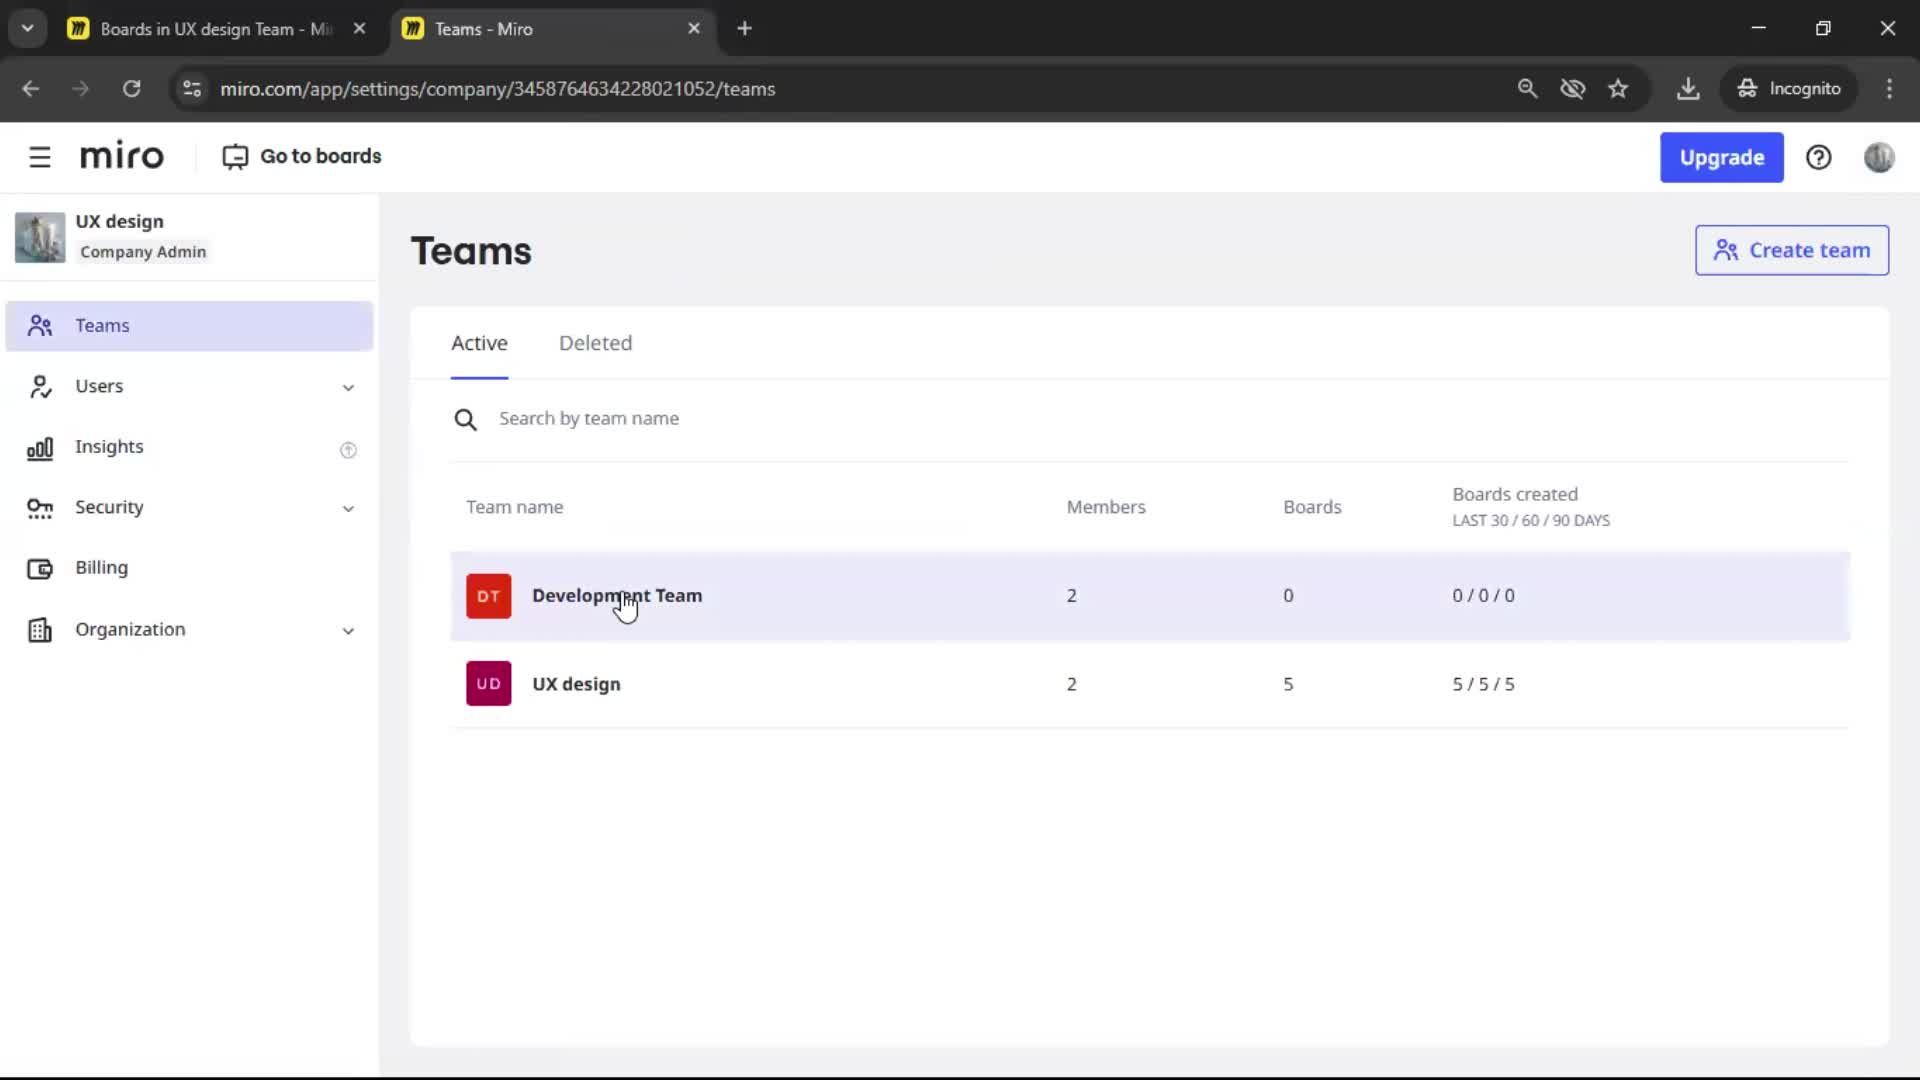Open the hamburger menu next to miro logo
The height and width of the screenshot is (1080, 1920).
(x=40, y=157)
